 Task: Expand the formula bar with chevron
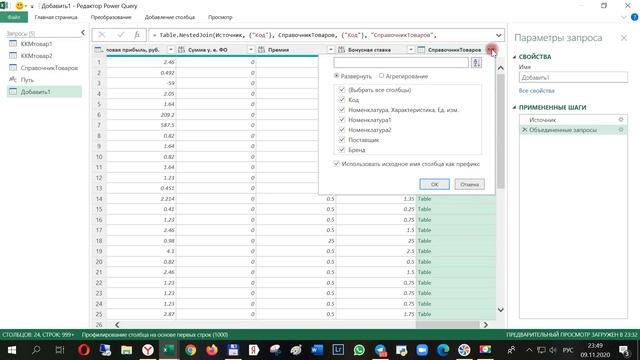tap(498, 35)
